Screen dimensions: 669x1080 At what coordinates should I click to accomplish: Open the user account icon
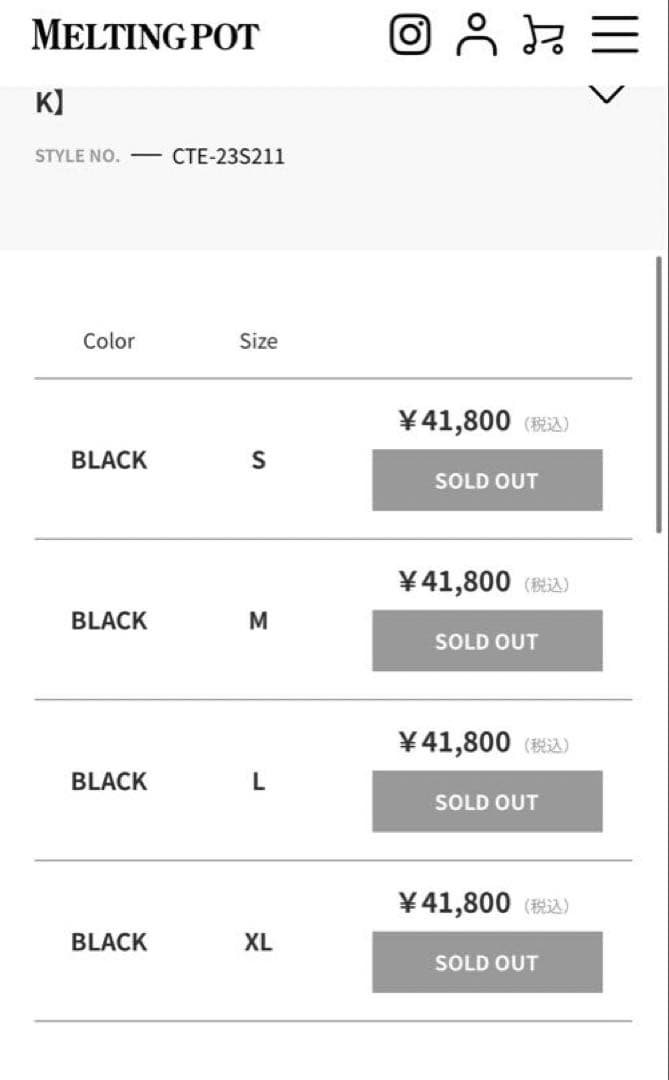coord(477,35)
